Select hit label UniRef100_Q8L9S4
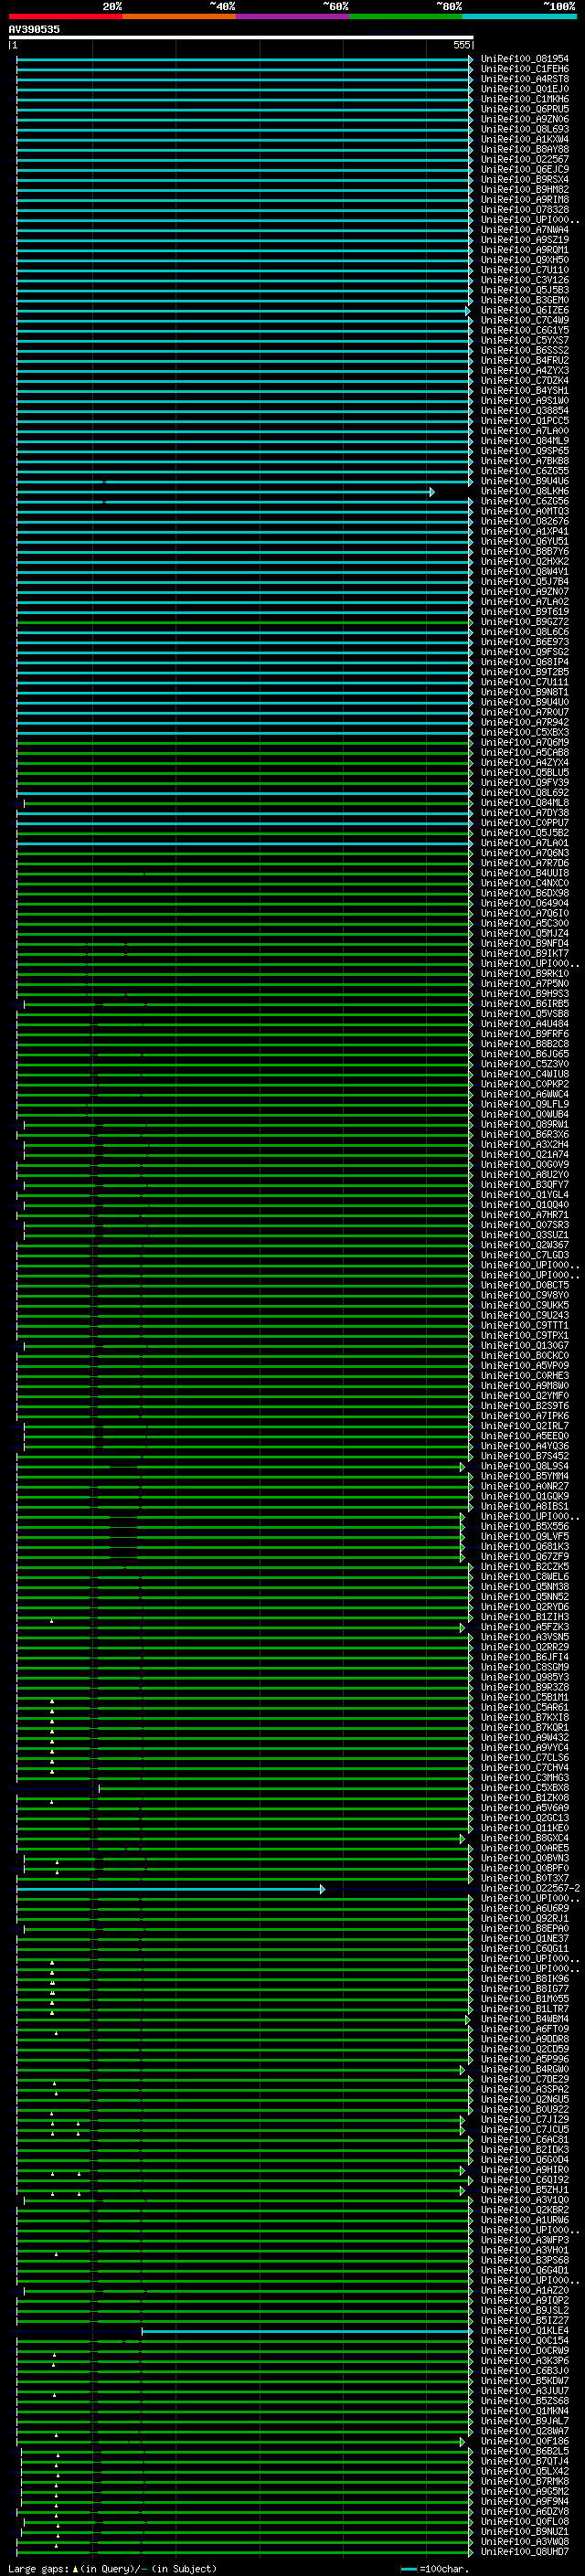Viewport: 585px width, 2576px height. [525, 1466]
